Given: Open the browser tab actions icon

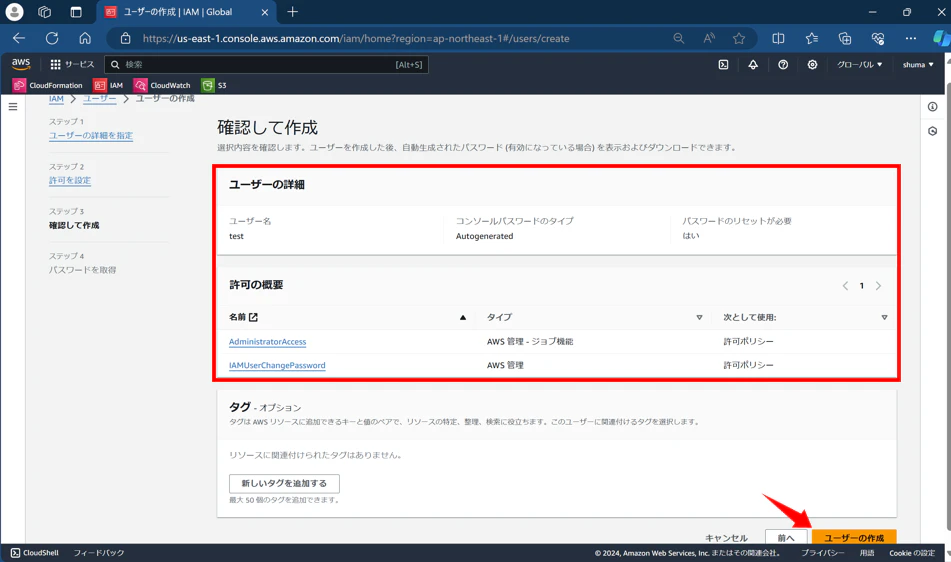Looking at the screenshot, I should pos(76,12).
